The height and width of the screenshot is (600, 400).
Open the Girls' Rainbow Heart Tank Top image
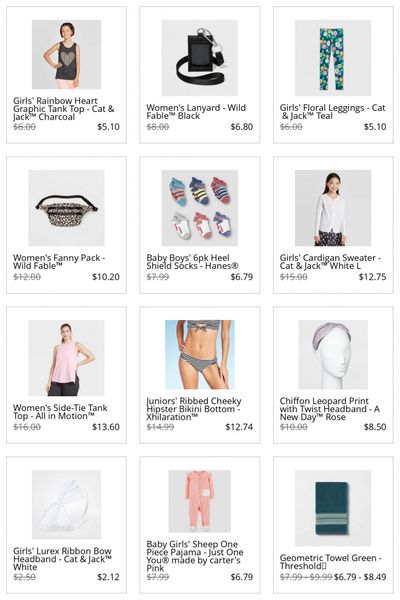[x=66, y=54]
